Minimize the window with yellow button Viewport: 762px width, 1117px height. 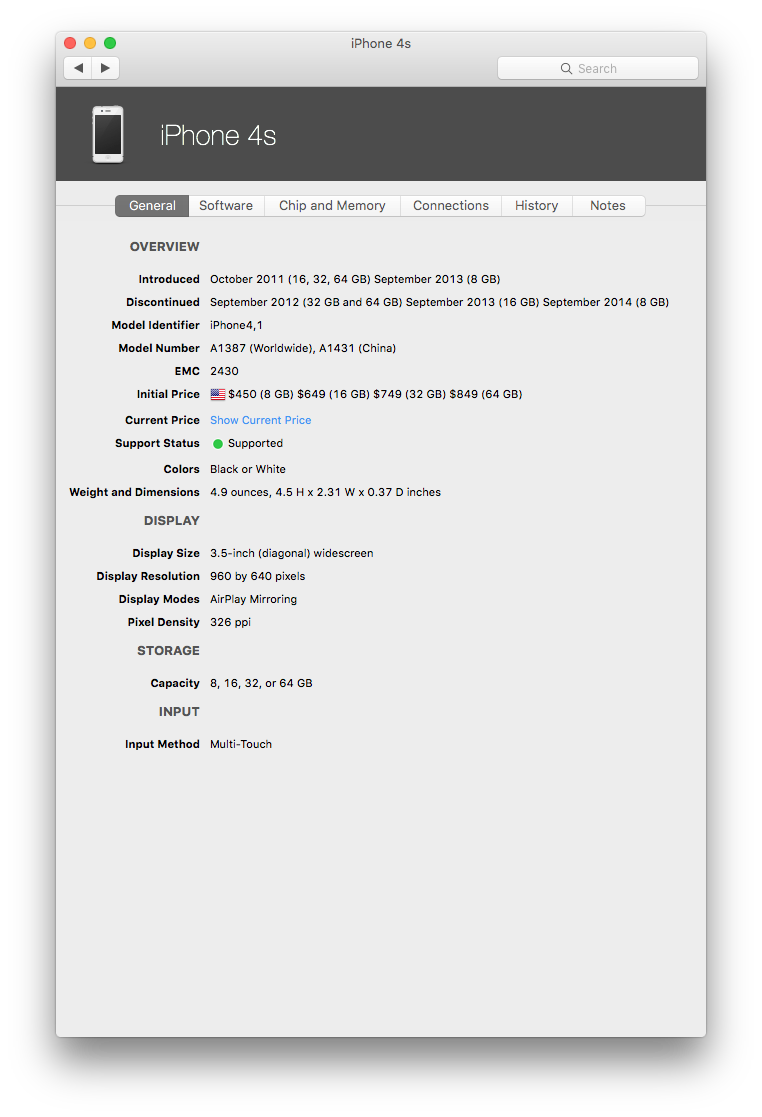point(90,43)
